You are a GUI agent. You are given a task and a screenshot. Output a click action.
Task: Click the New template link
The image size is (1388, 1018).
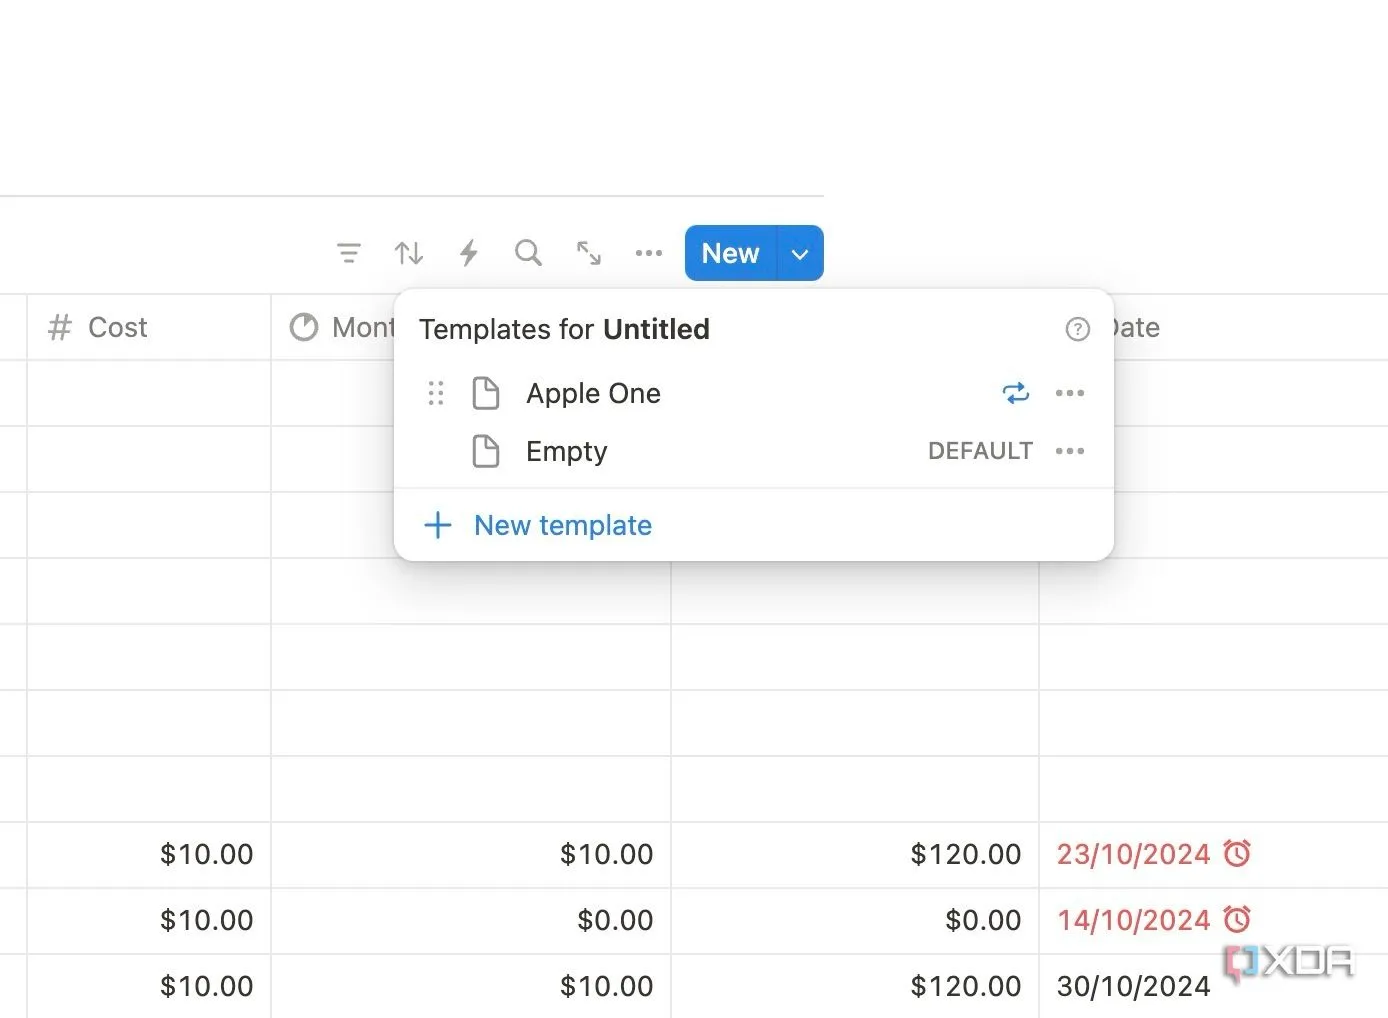[x=562, y=525]
